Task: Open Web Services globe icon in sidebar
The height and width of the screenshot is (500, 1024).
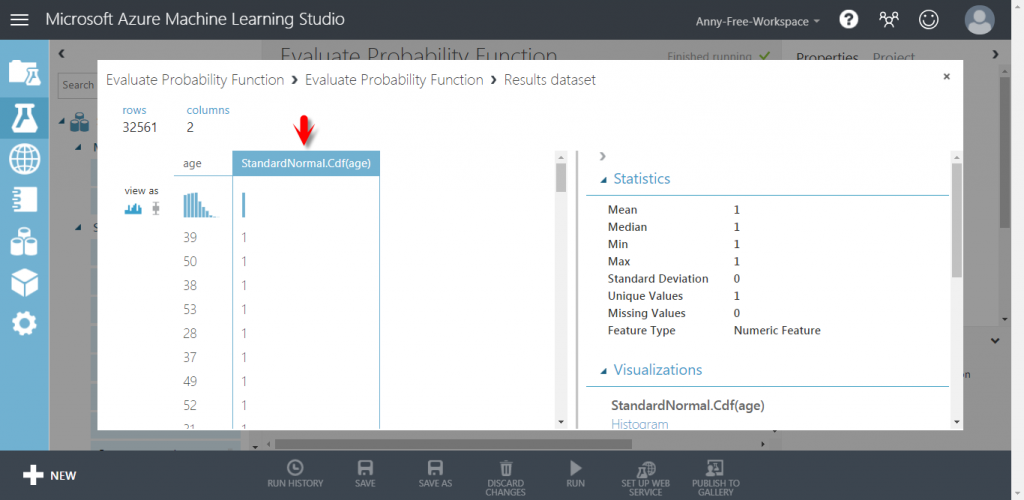Action: (24, 158)
